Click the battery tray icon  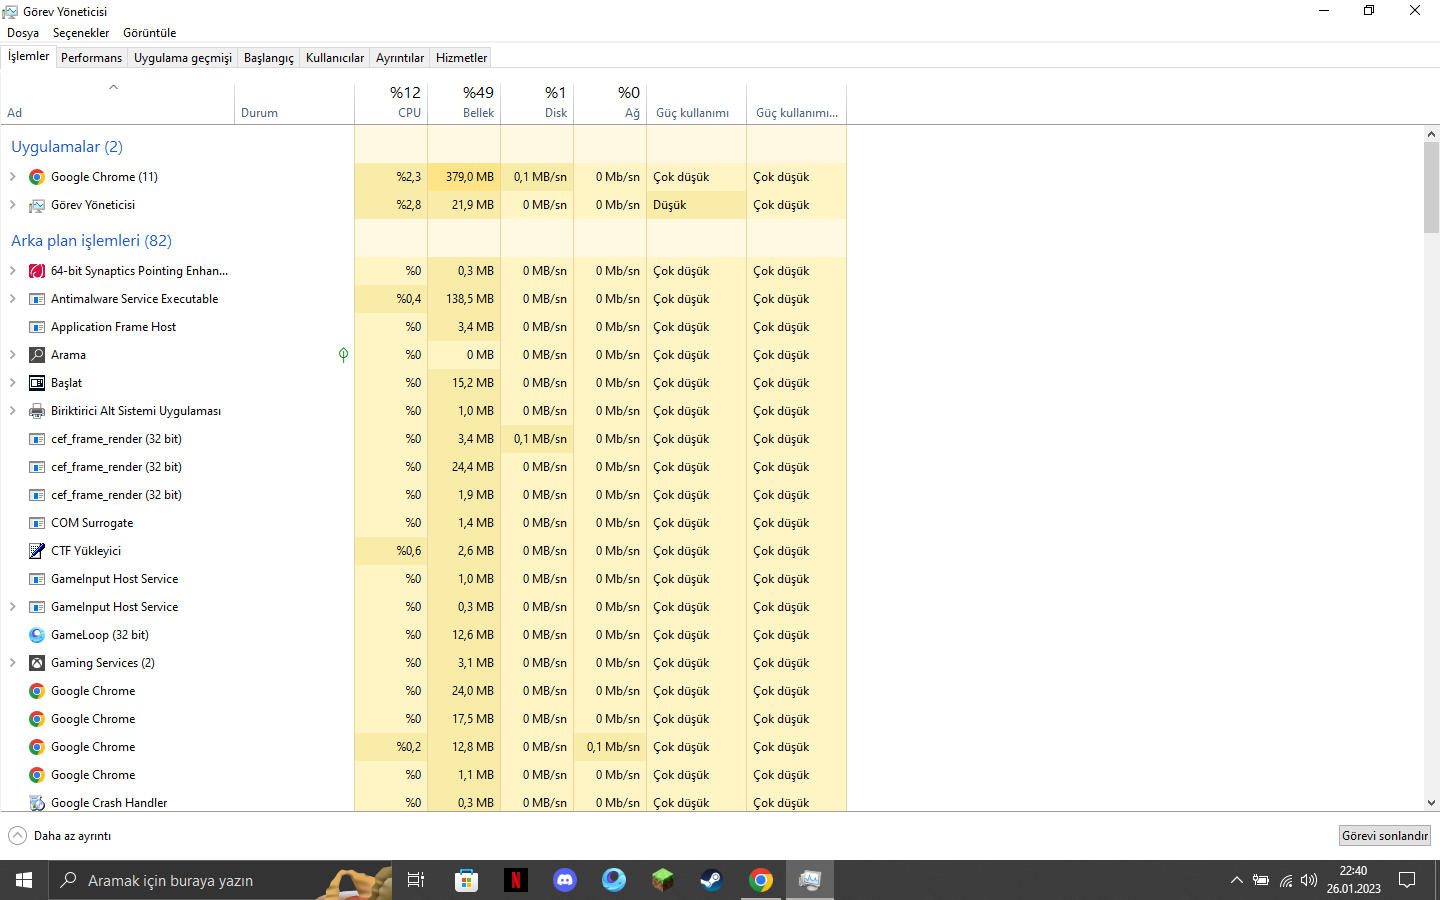tap(1261, 880)
